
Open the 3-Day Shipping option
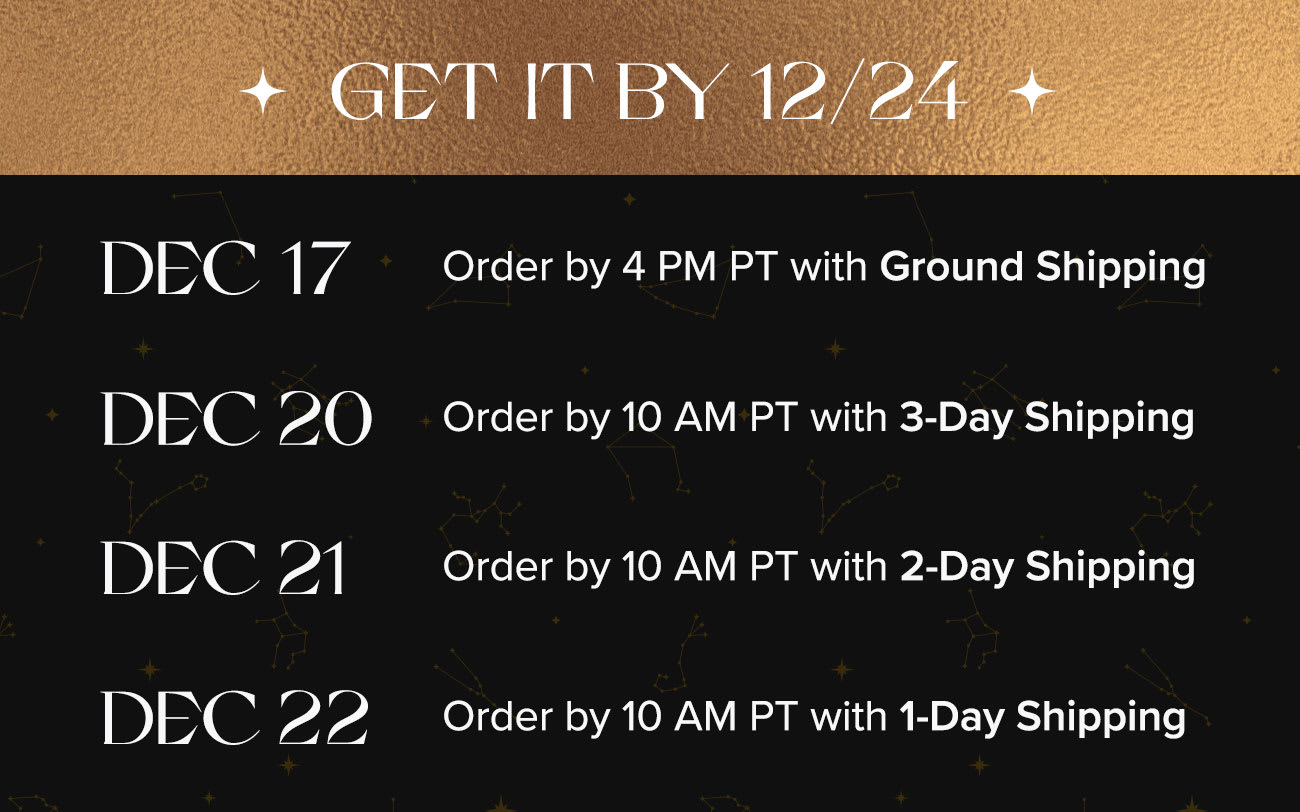click(1047, 418)
